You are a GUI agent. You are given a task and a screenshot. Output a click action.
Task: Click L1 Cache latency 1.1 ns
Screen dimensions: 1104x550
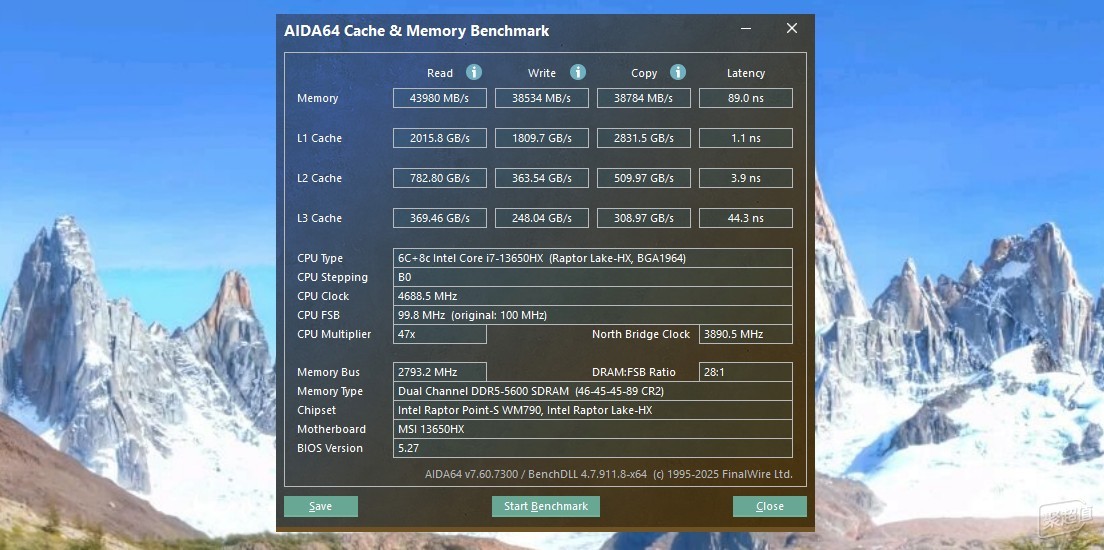pyautogui.click(x=746, y=138)
